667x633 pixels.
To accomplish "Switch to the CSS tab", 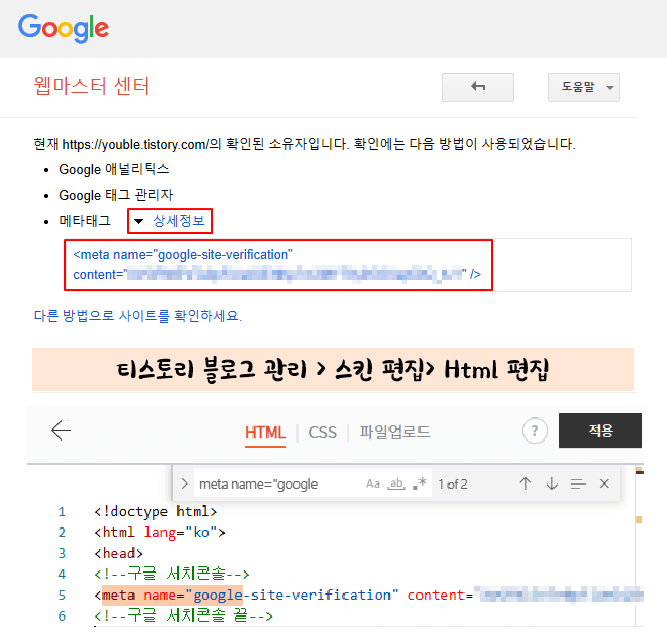I will [x=322, y=433].
